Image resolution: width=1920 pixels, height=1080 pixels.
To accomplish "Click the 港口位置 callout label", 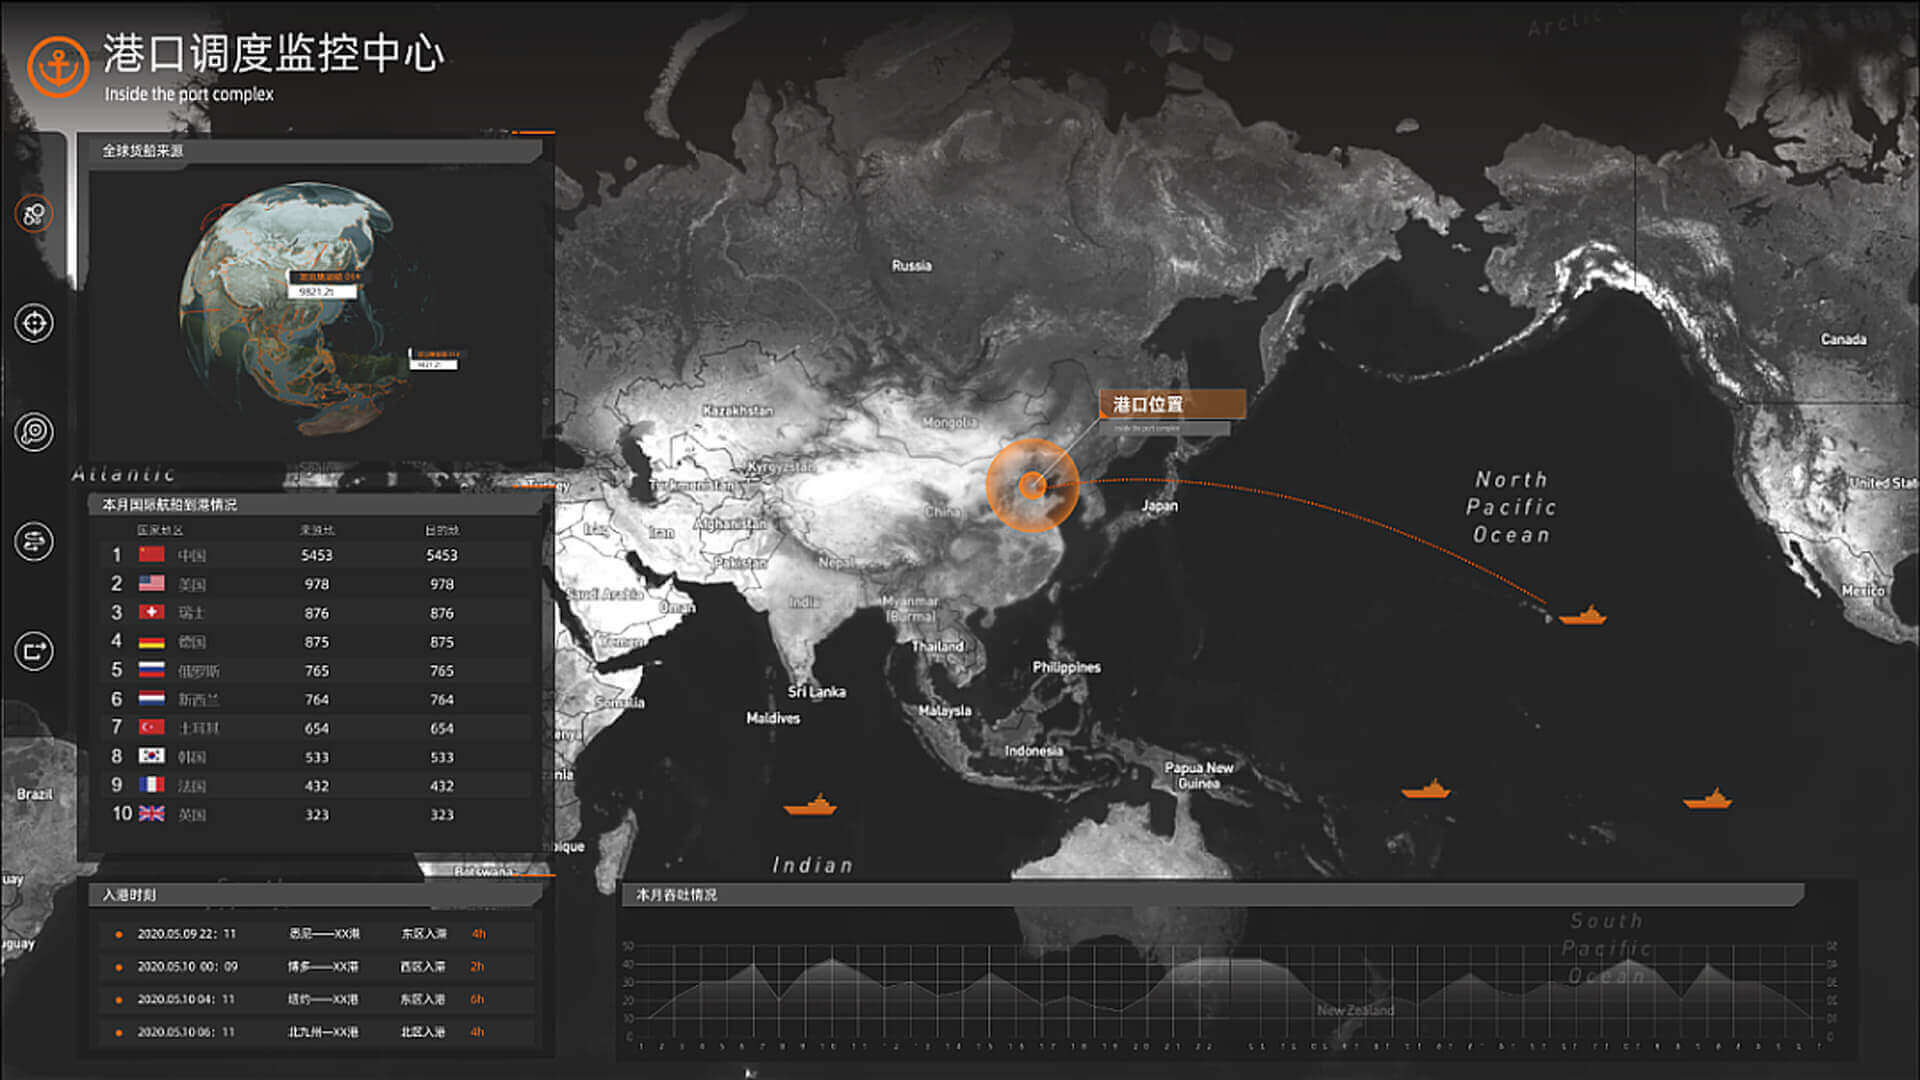I will [1173, 404].
